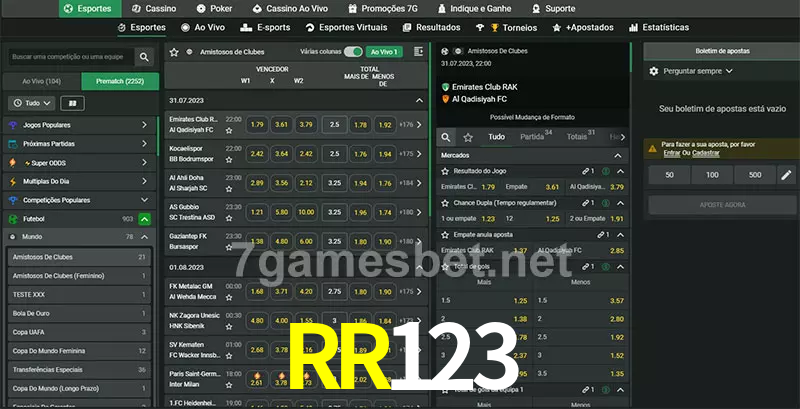Open Suporte from top menu
The height and width of the screenshot is (409, 800).
pos(554,9)
